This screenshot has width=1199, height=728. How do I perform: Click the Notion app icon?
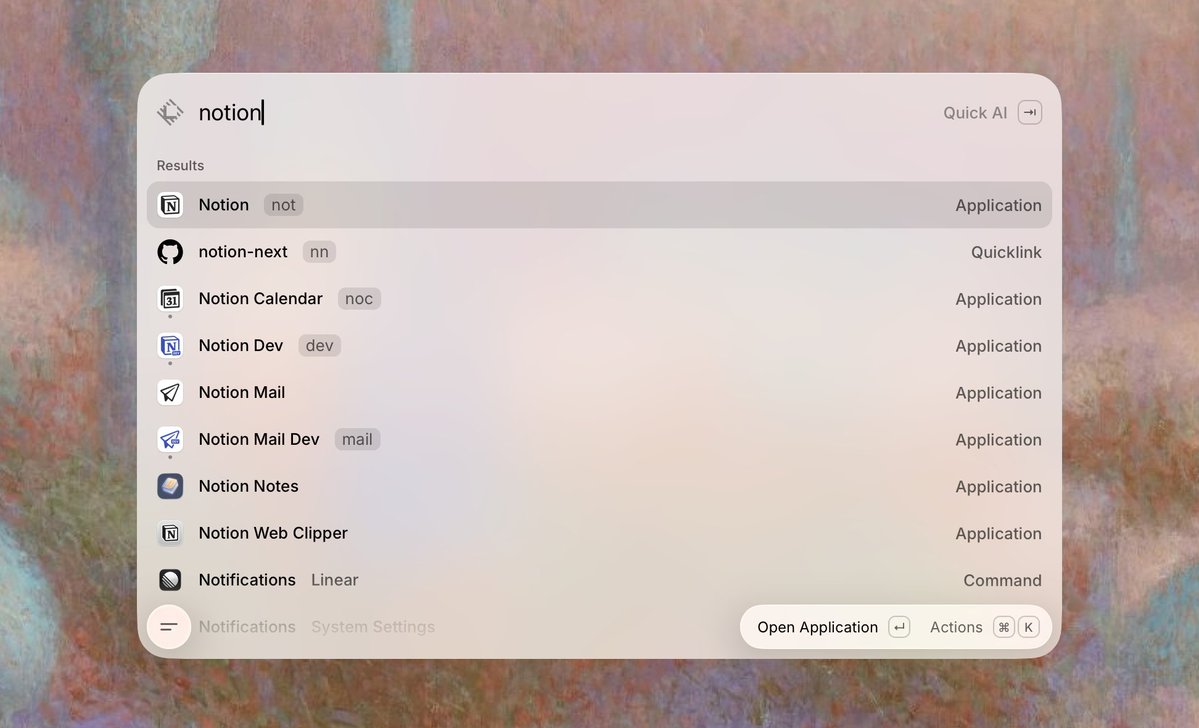[x=170, y=205]
